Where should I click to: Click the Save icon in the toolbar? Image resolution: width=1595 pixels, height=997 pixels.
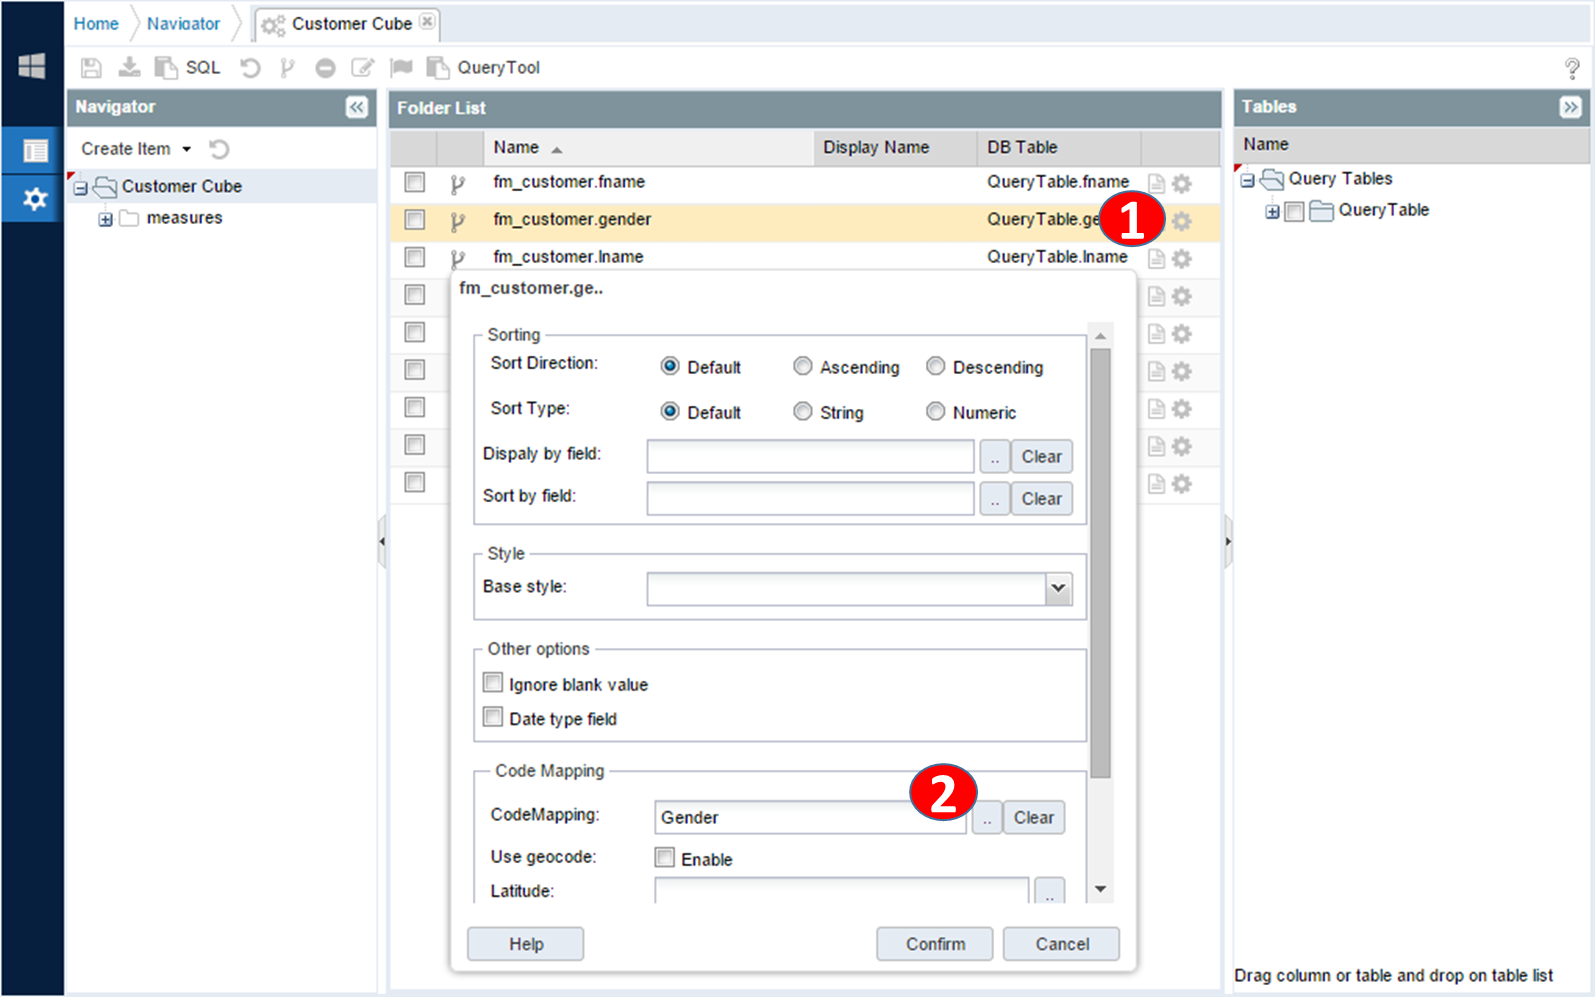(x=91, y=68)
